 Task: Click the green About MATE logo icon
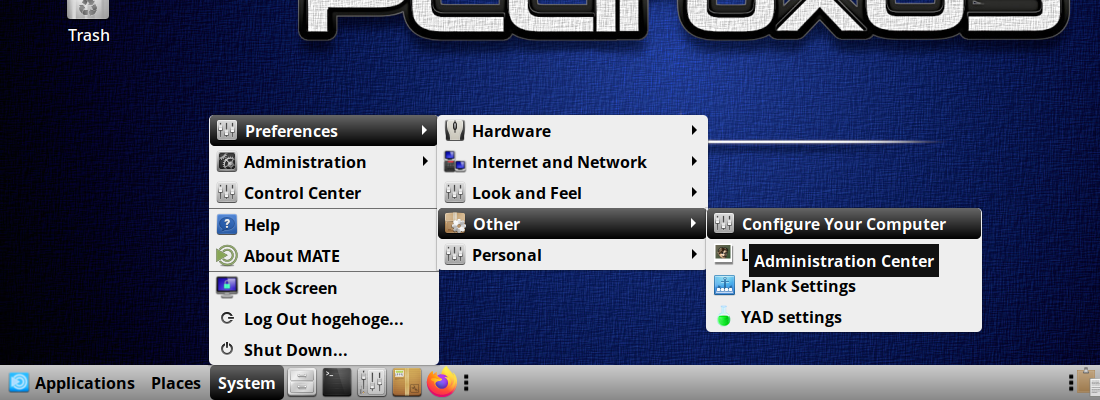click(x=227, y=256)
